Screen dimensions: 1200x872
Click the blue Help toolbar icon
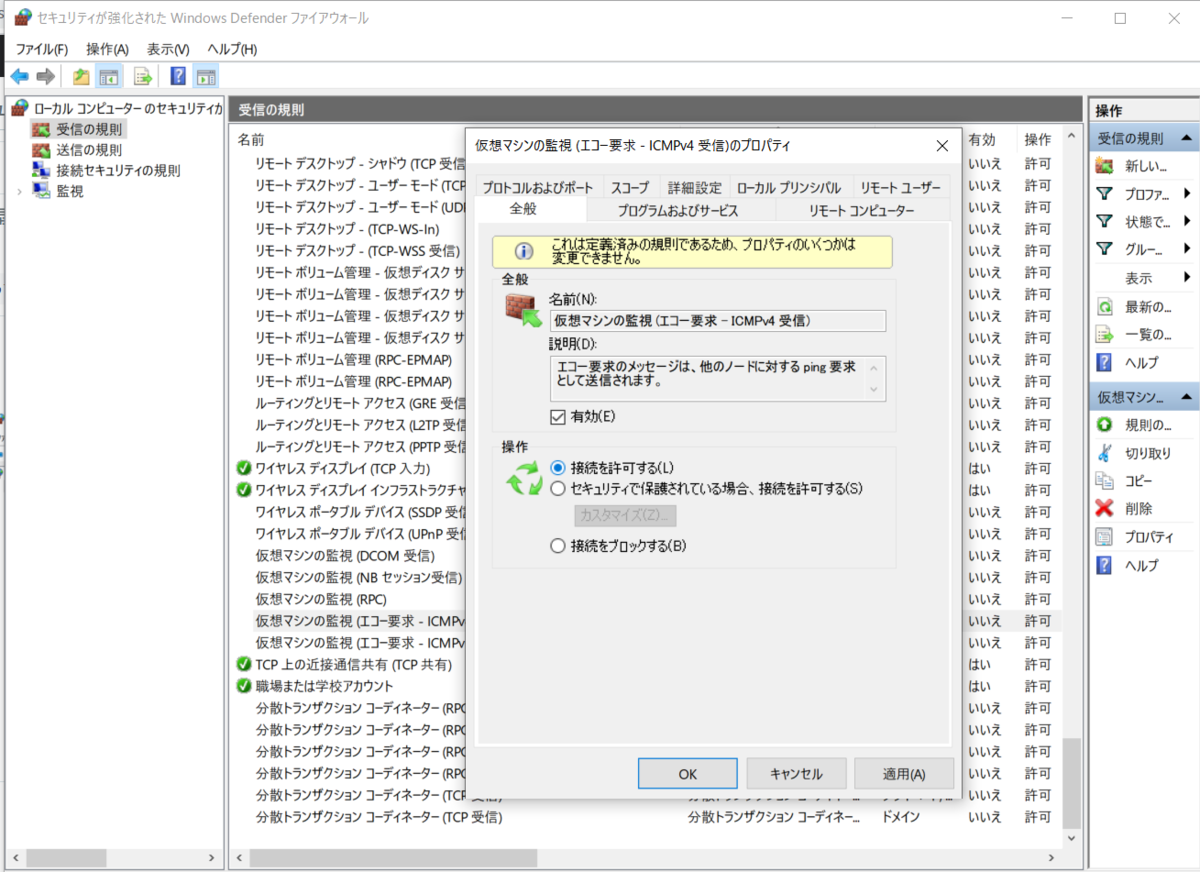click(178, 76)
